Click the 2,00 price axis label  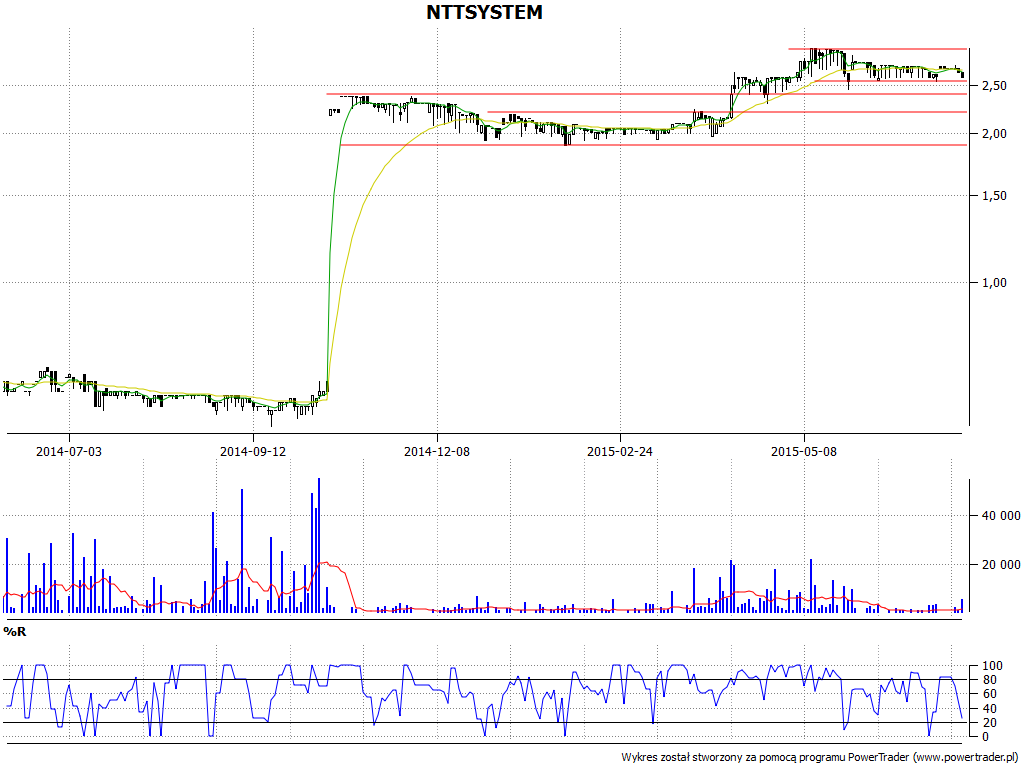(x=994, y=133)
